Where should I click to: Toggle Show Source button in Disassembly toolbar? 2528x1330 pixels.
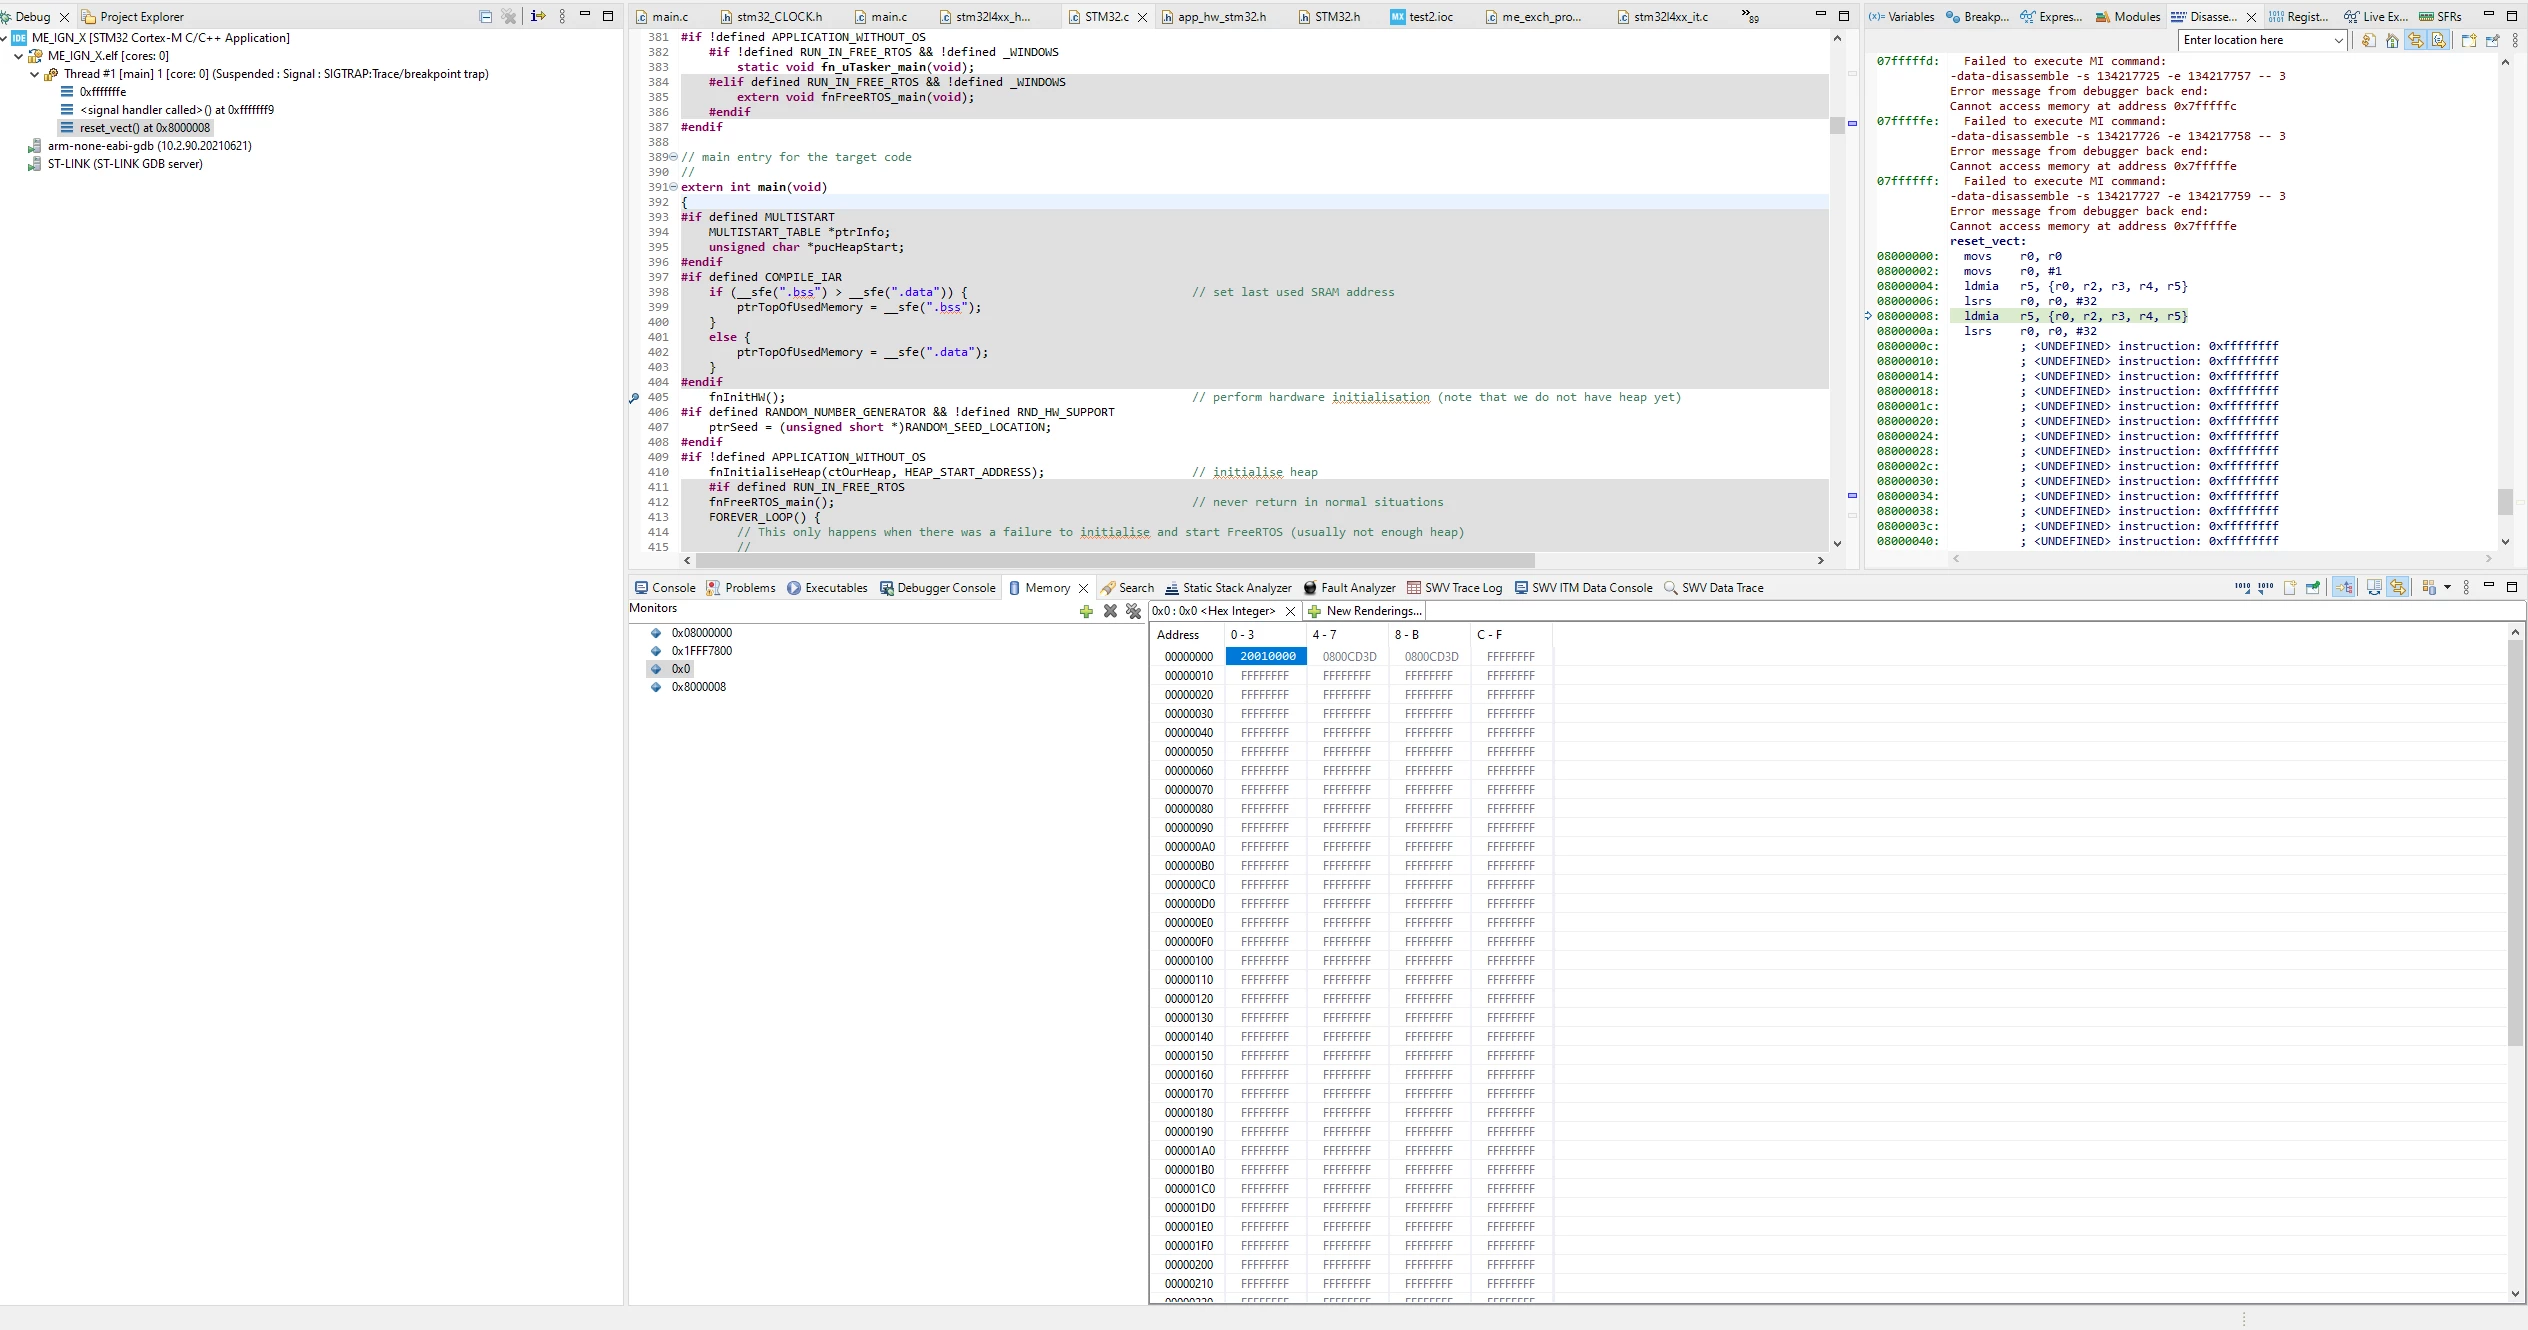click(x=2439, y=41)
